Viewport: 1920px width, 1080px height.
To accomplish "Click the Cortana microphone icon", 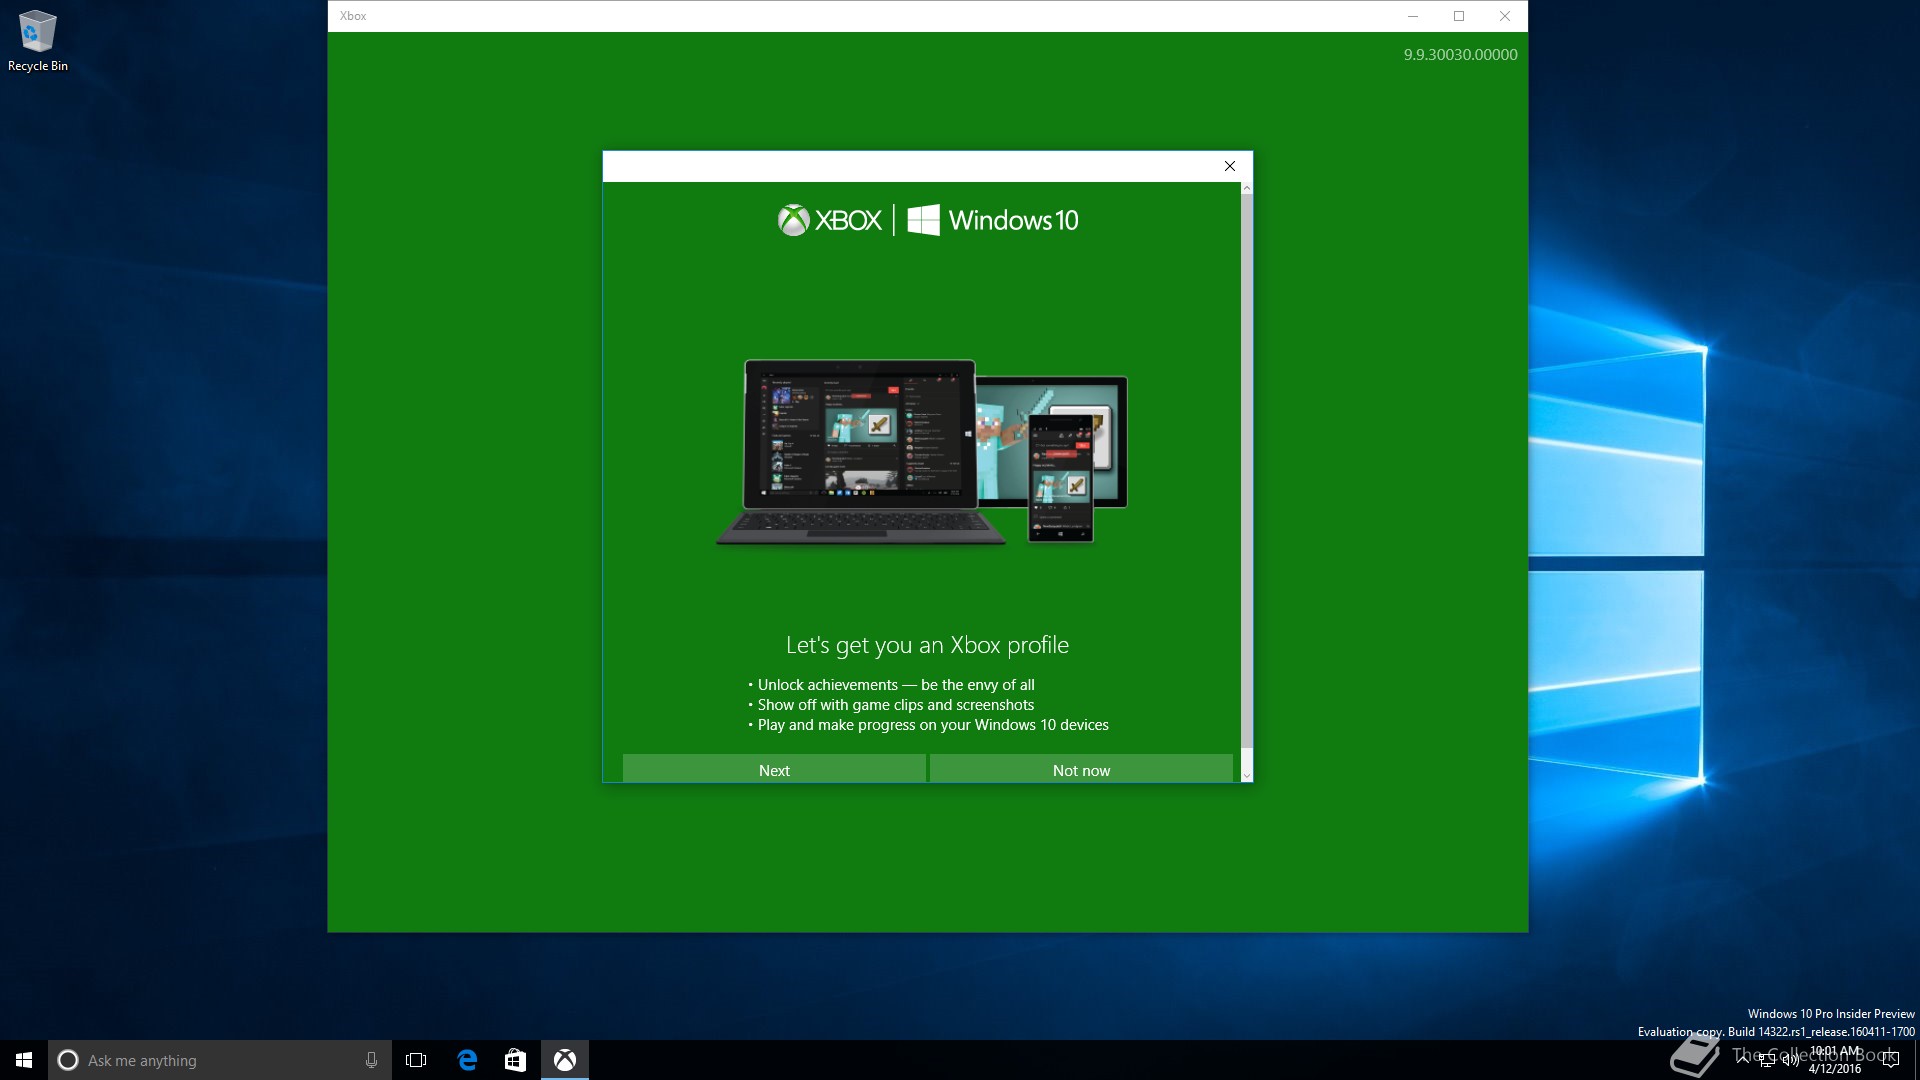I will 371,1060.
